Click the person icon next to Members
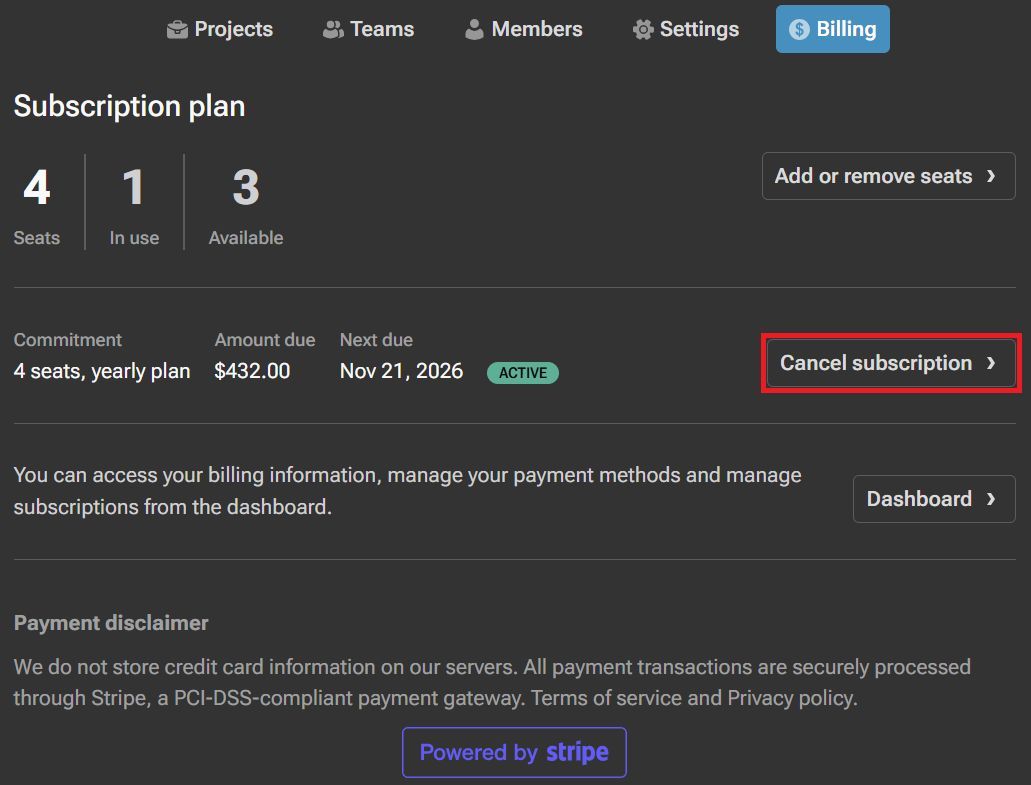This screenshot has height=785, width=1031. point(473,29)
